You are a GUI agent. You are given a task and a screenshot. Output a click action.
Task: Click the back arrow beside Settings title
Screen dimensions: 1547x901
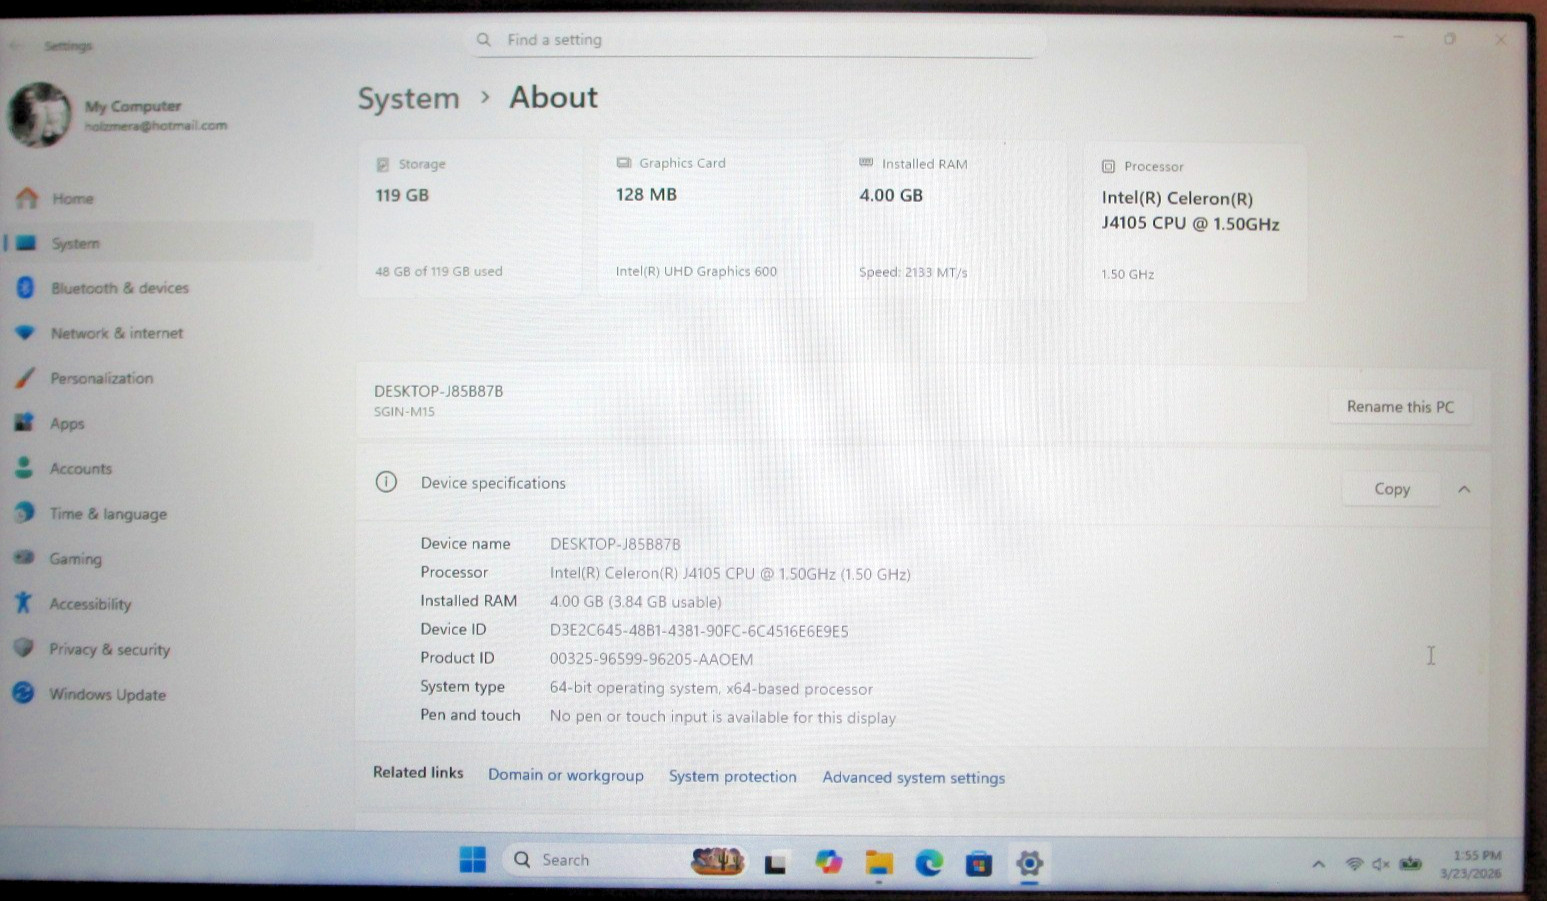pyautogui.click(x=14, y=45)
